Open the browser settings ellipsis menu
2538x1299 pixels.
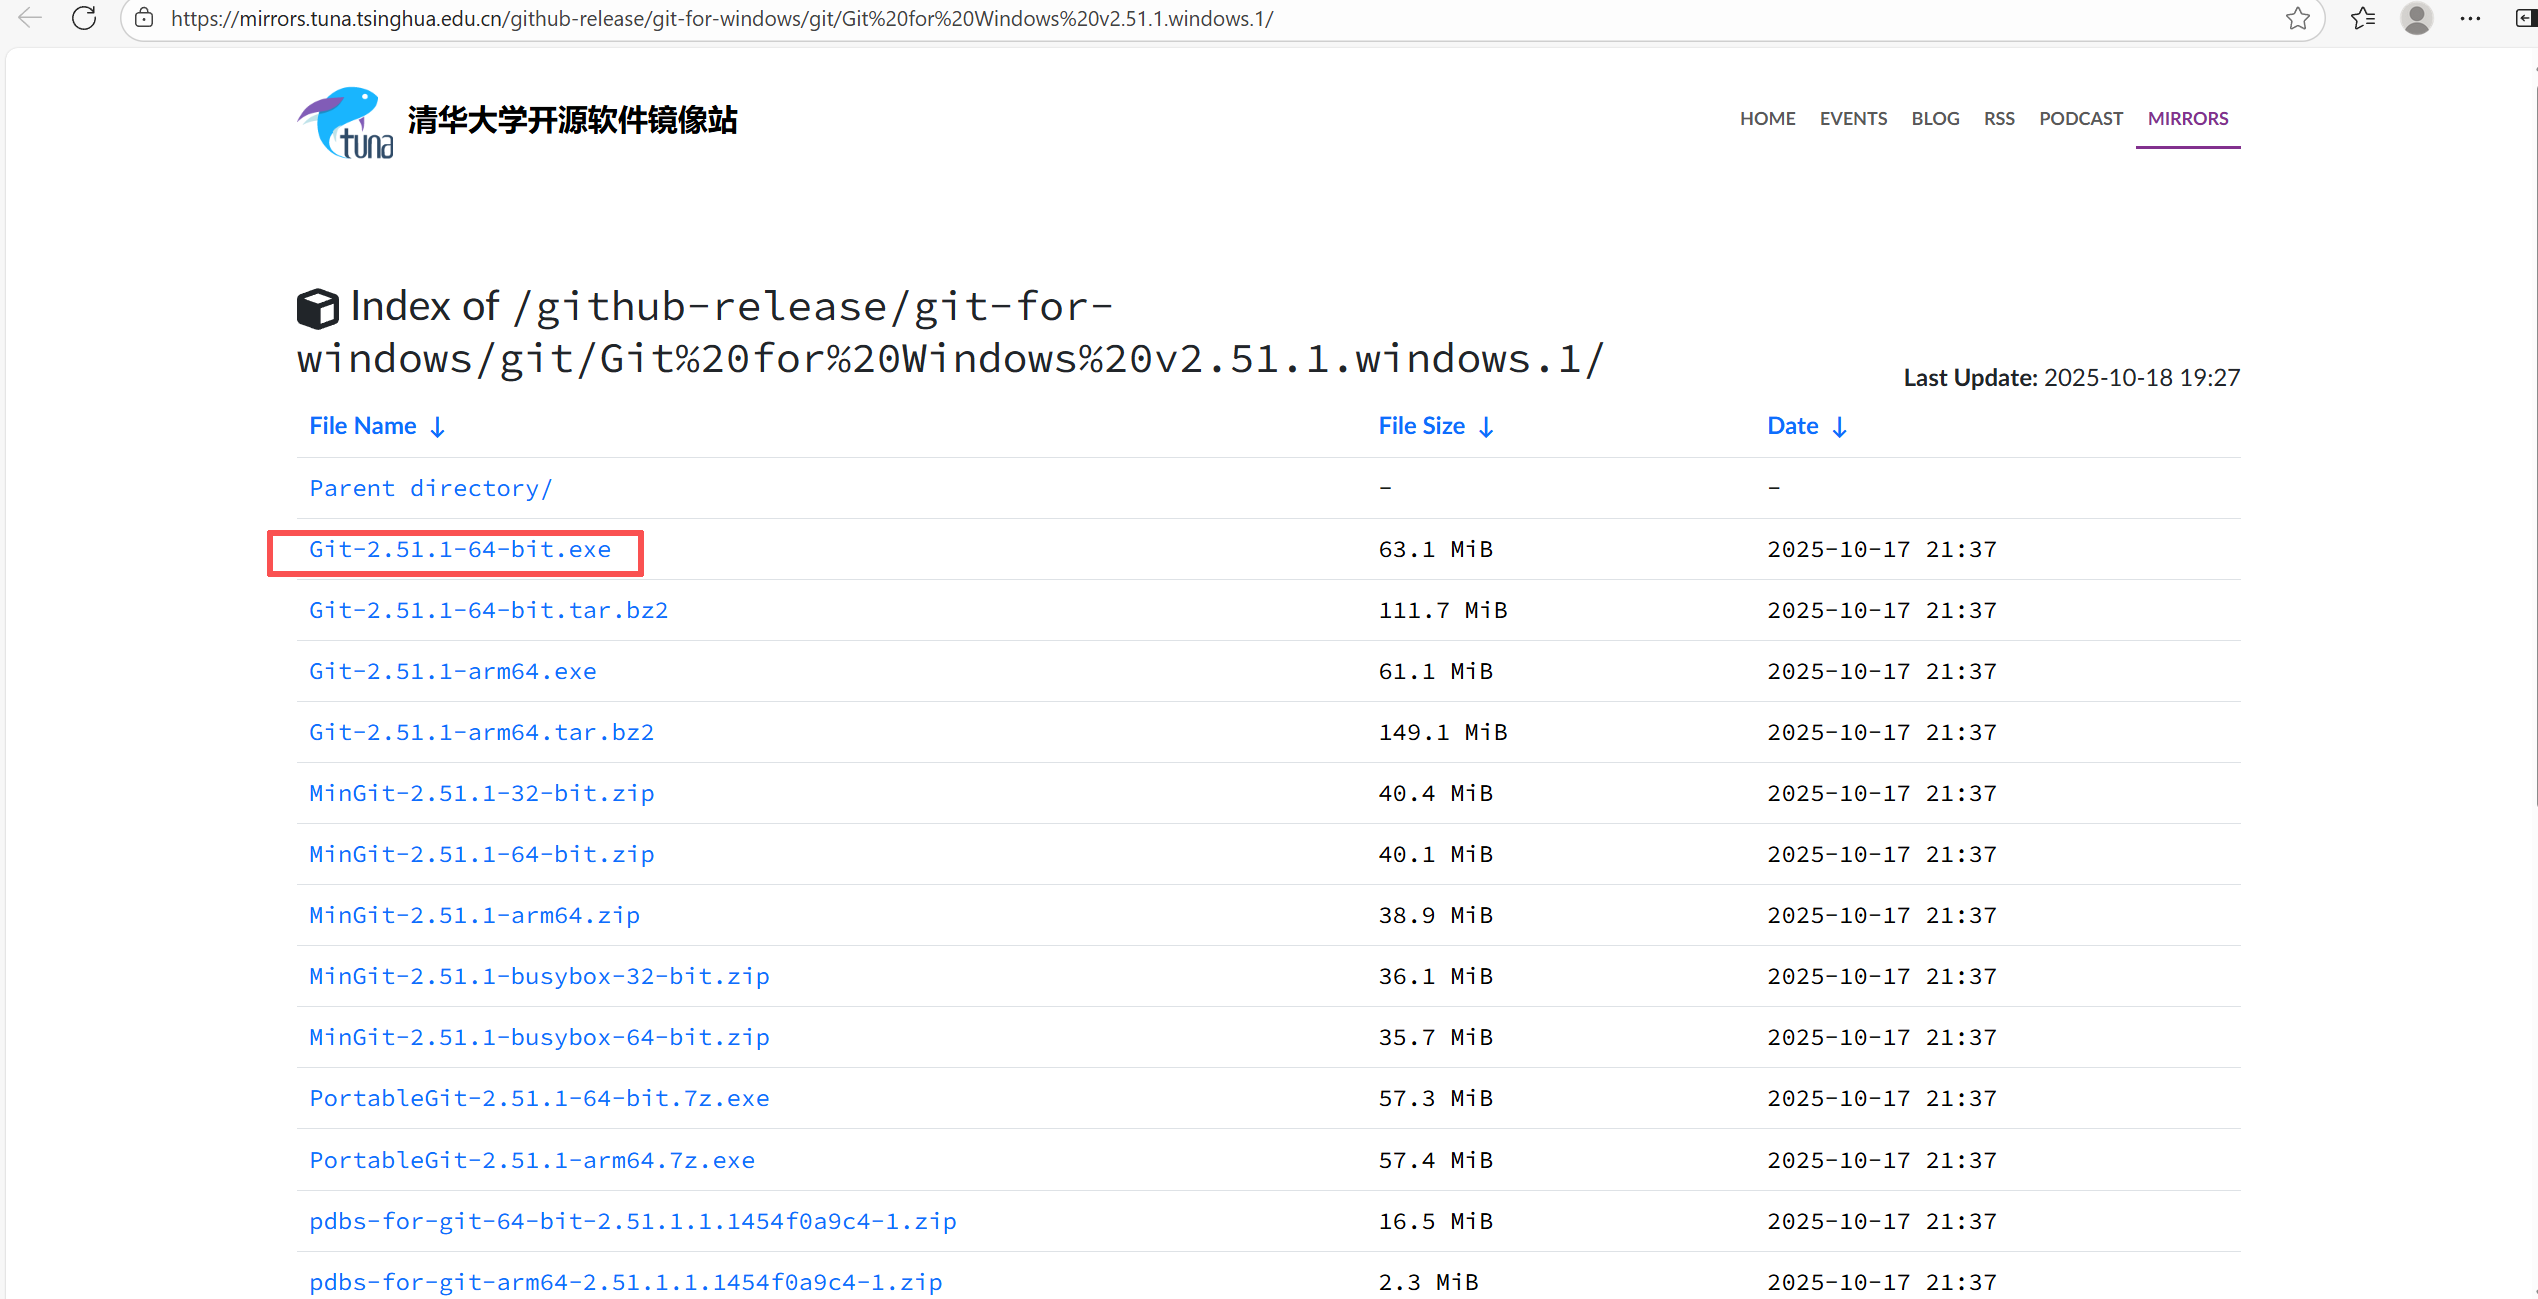click(2470, 18)
